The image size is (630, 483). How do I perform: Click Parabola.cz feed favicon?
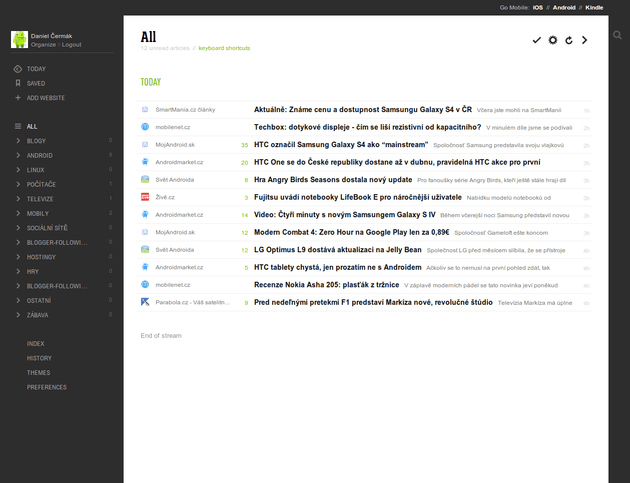click(145, 302)
